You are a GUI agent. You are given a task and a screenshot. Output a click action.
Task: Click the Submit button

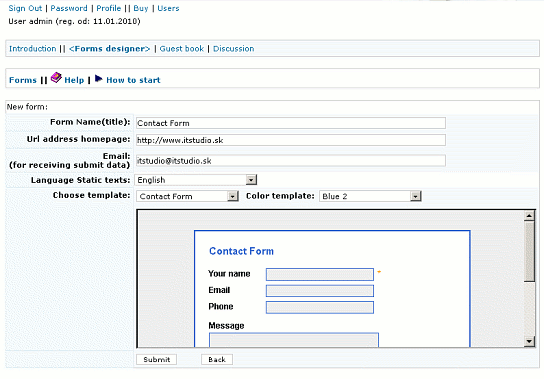156,360
